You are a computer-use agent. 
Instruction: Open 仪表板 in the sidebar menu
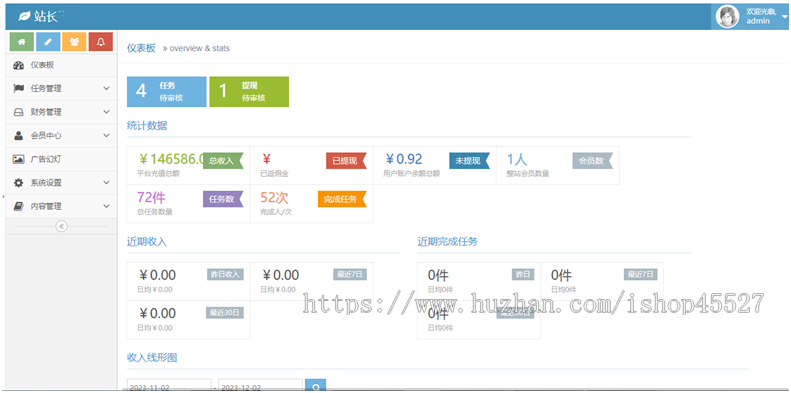[x=61, y=65]
